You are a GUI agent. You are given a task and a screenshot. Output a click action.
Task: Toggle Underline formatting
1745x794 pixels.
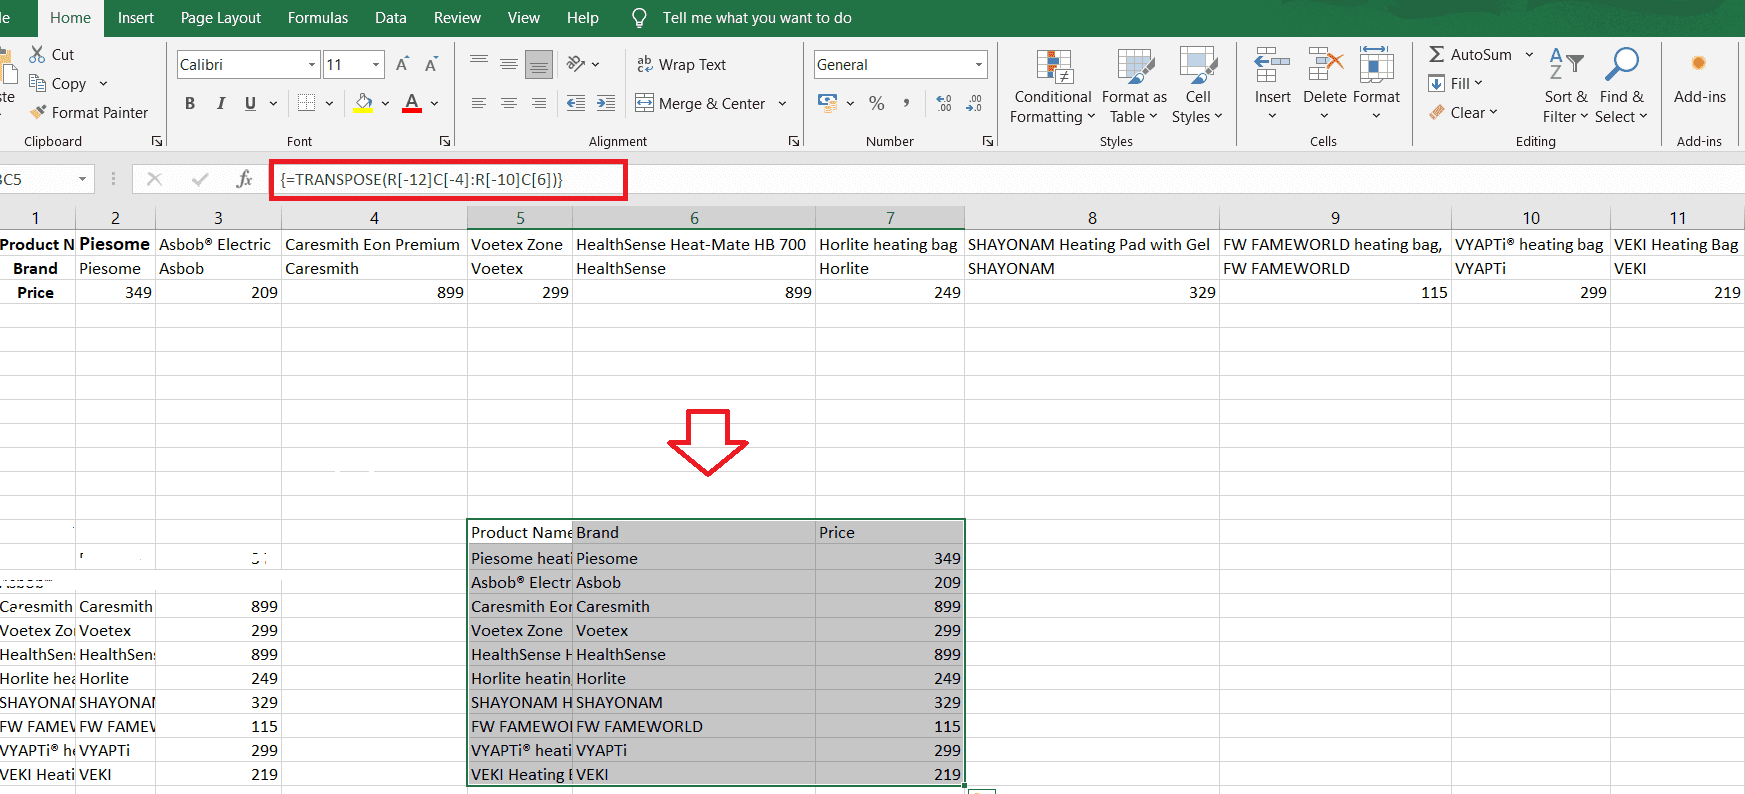(250, 103)
